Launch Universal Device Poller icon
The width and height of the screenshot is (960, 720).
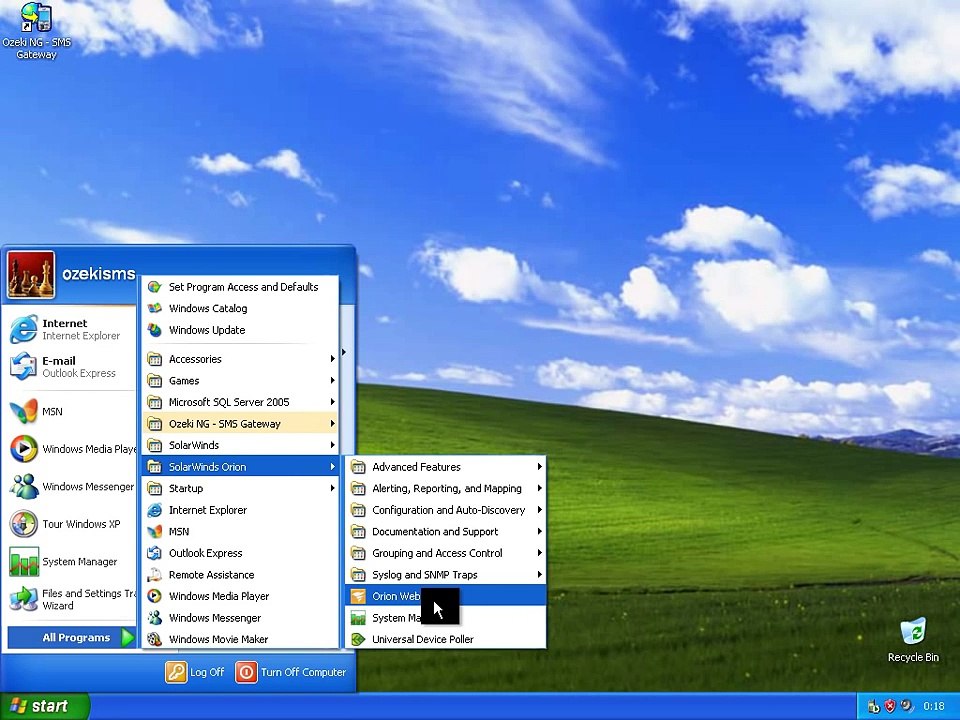pyautogui.click(x=358, y=639)
